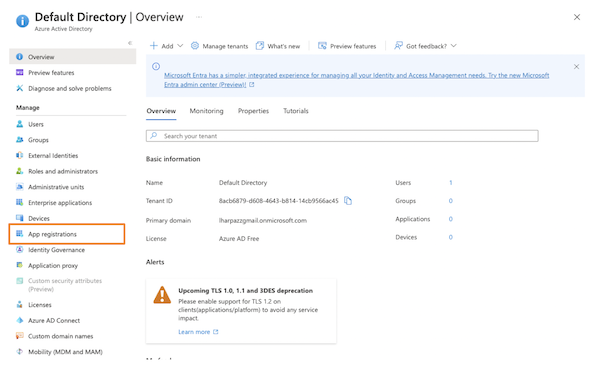Expand the Add dropdown chevron

180,46
